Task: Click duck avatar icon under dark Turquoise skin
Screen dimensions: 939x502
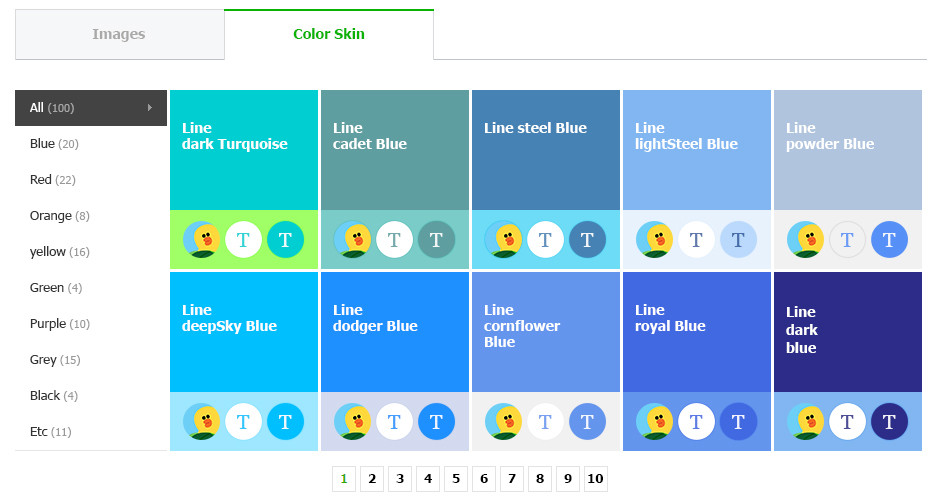Action: (x=202, y=240)
